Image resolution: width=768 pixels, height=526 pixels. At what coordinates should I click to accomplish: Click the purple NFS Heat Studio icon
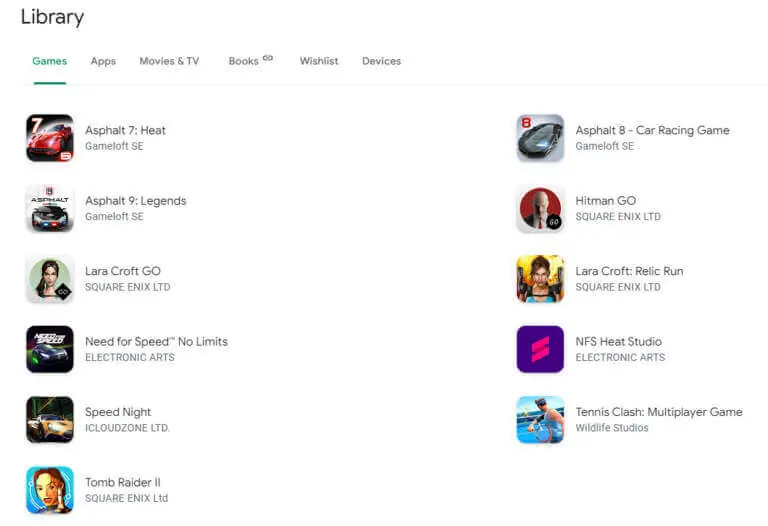540,349
